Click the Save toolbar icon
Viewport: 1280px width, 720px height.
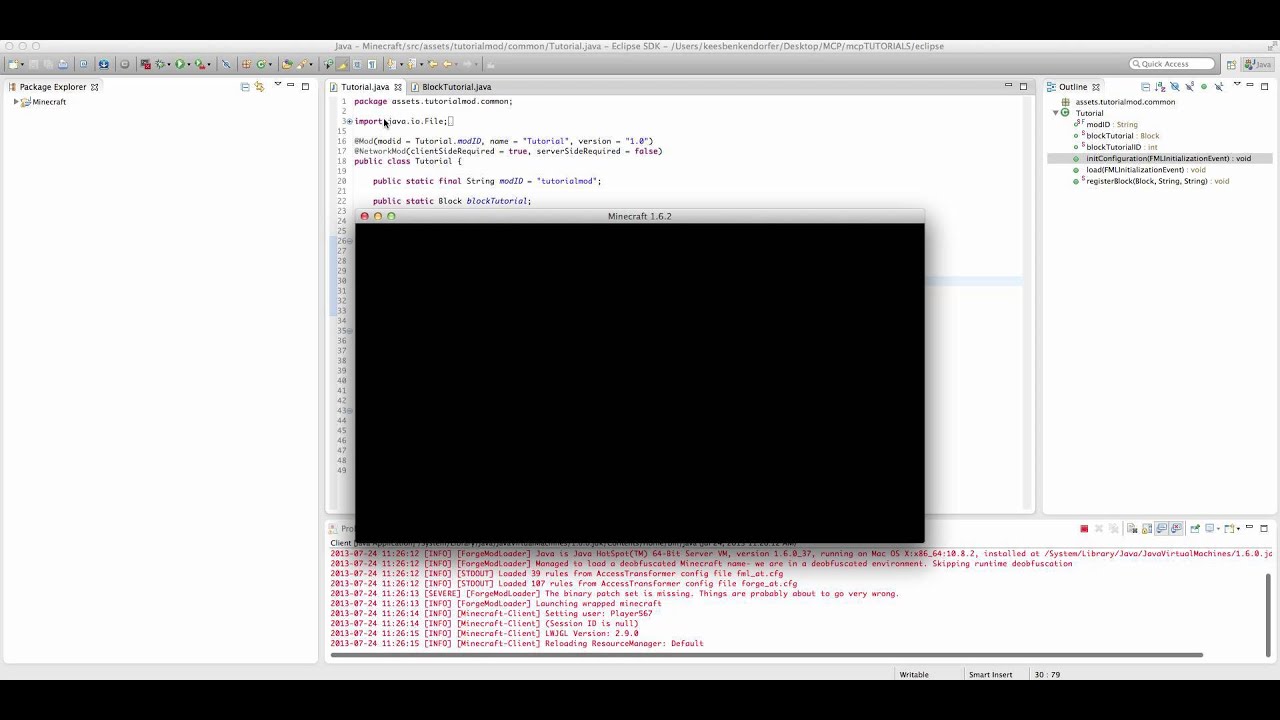[34, 64]
